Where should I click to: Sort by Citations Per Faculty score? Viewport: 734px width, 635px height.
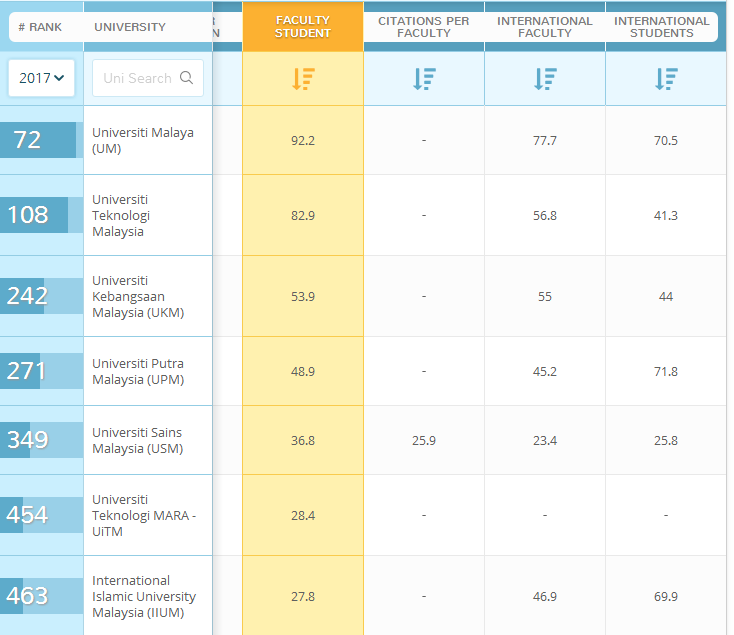pyautogui.click(x=424, y=79)
